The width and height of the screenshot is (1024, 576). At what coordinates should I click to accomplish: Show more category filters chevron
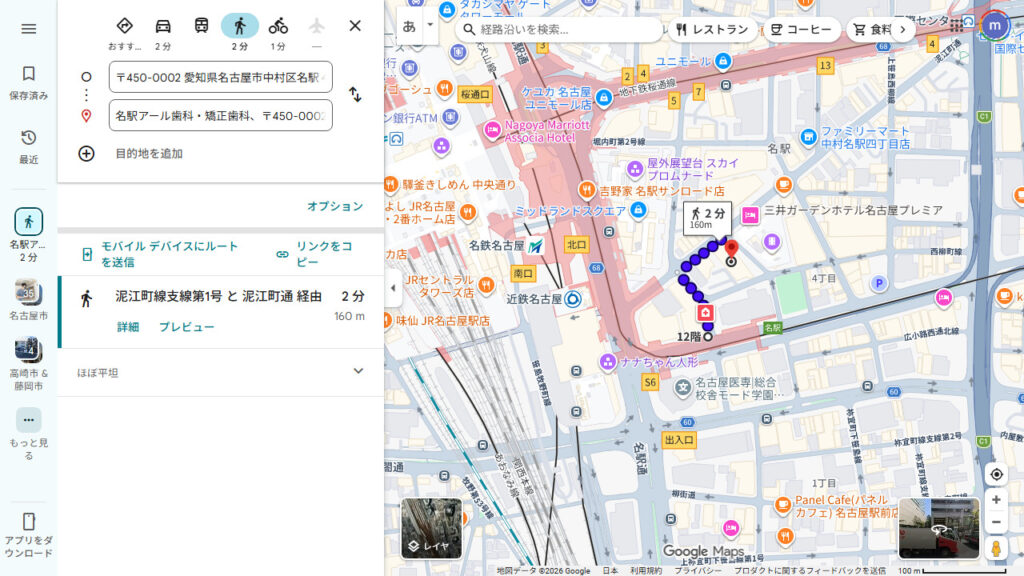pos(903,30)
